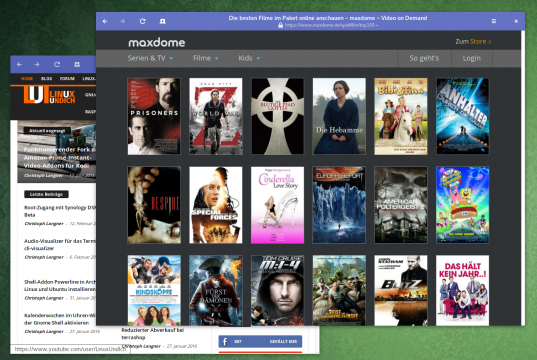Open the Cinderella Love Story poster
Screen dimensions: 537x360
coord(277,205)
